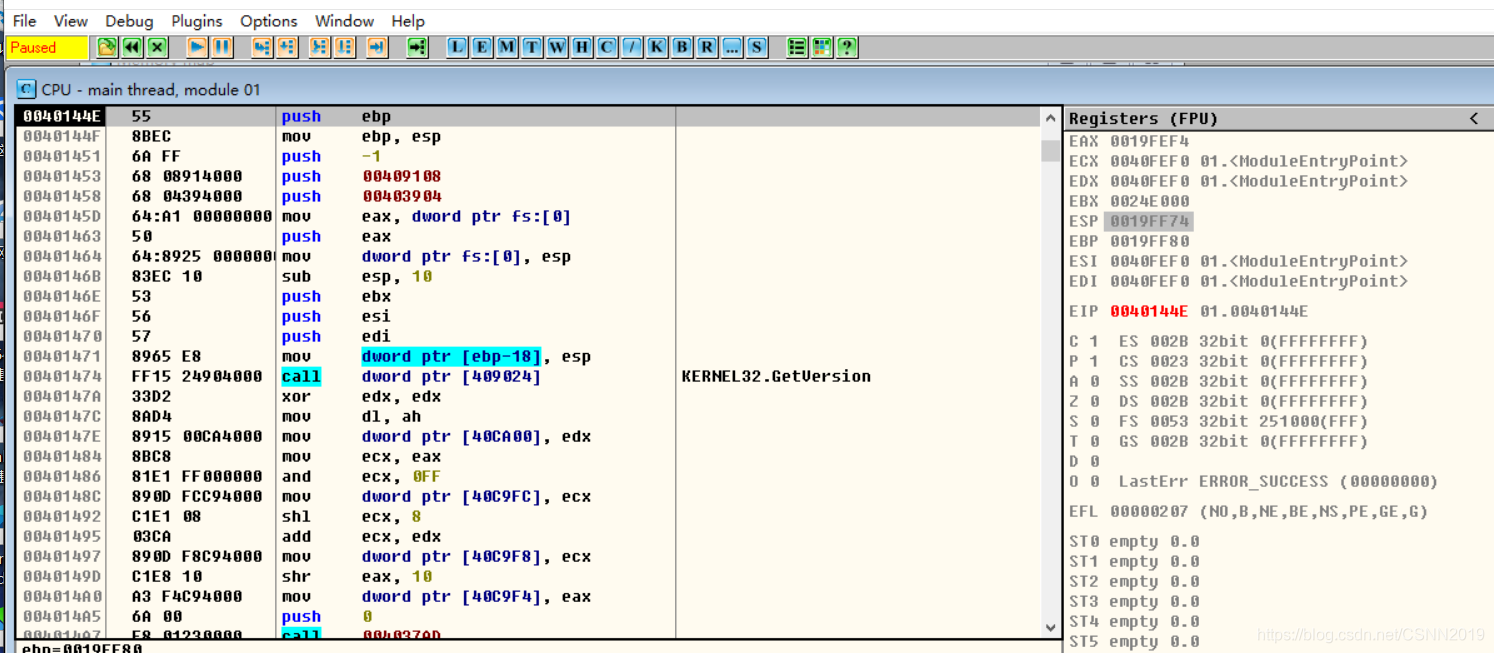Screen dimensions: 1494x653
Task: Click Execute till return toolbar icon
Action: coord(377,47)
